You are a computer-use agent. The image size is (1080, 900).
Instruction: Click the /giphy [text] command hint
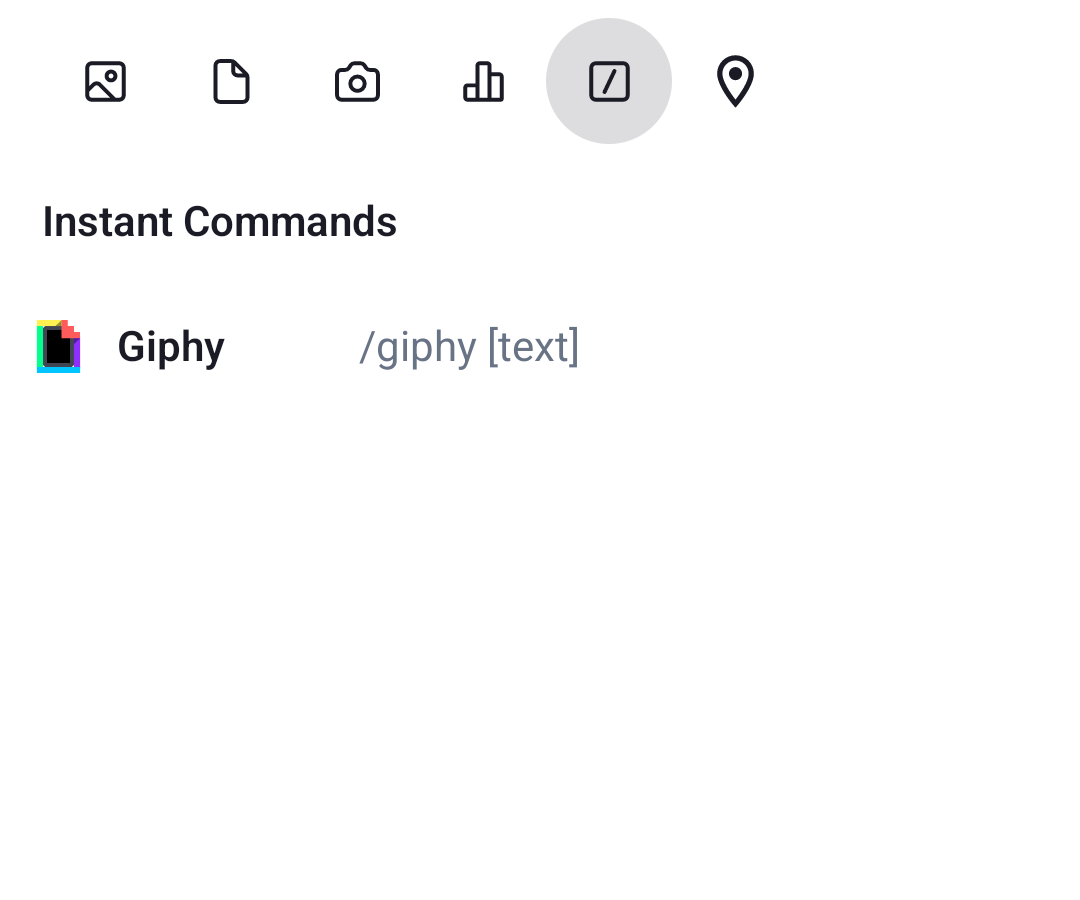tap(469, 346)
